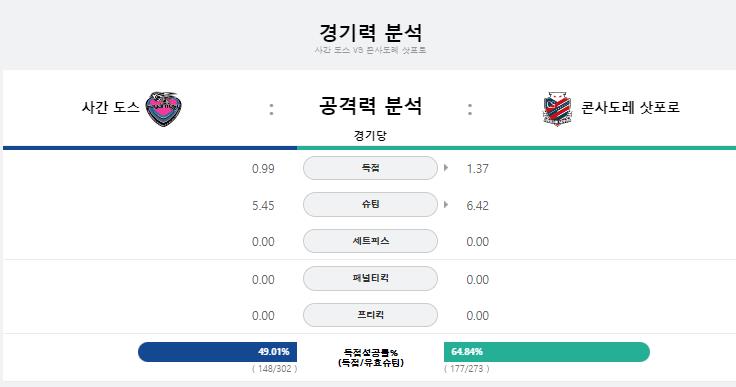Click the 득점성공률% center label
The image size is (736, 387).
click(x=370, y=352)
